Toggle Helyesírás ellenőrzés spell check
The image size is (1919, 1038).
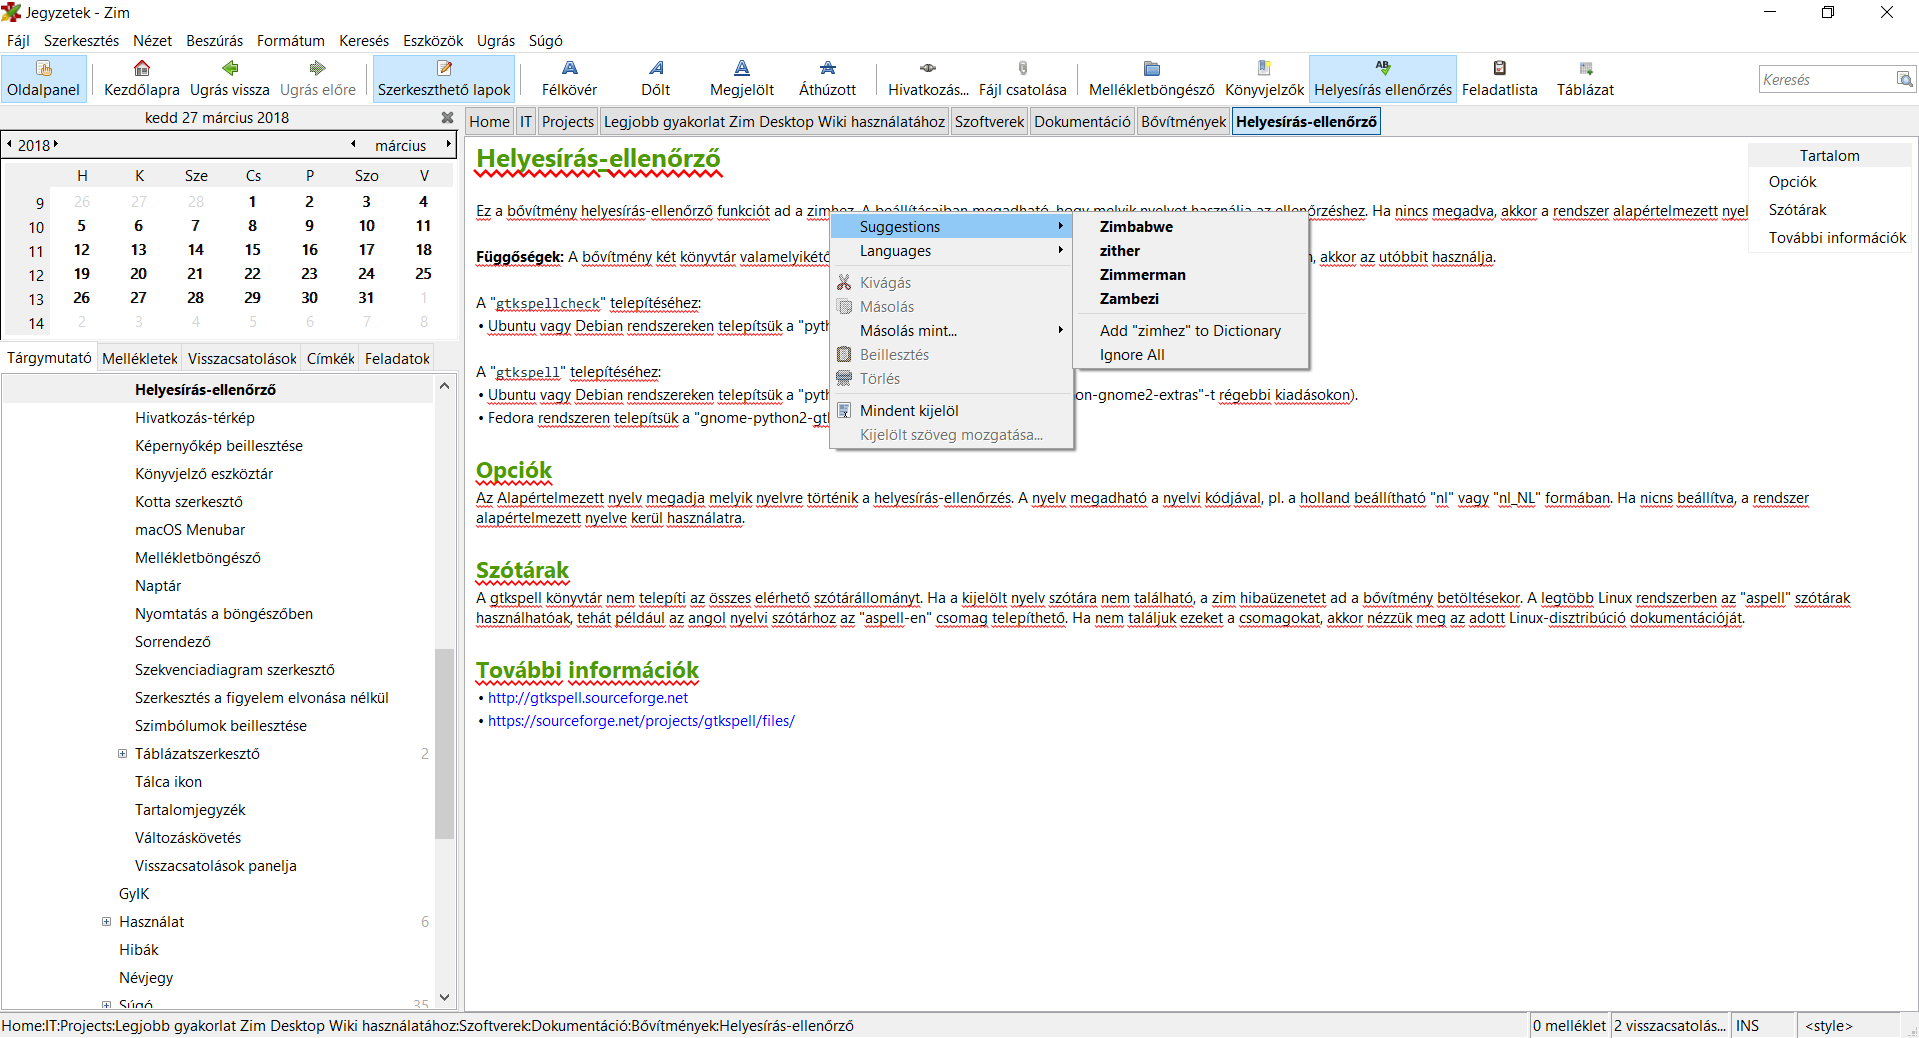pyautogui.click(x=1382, y=78)
